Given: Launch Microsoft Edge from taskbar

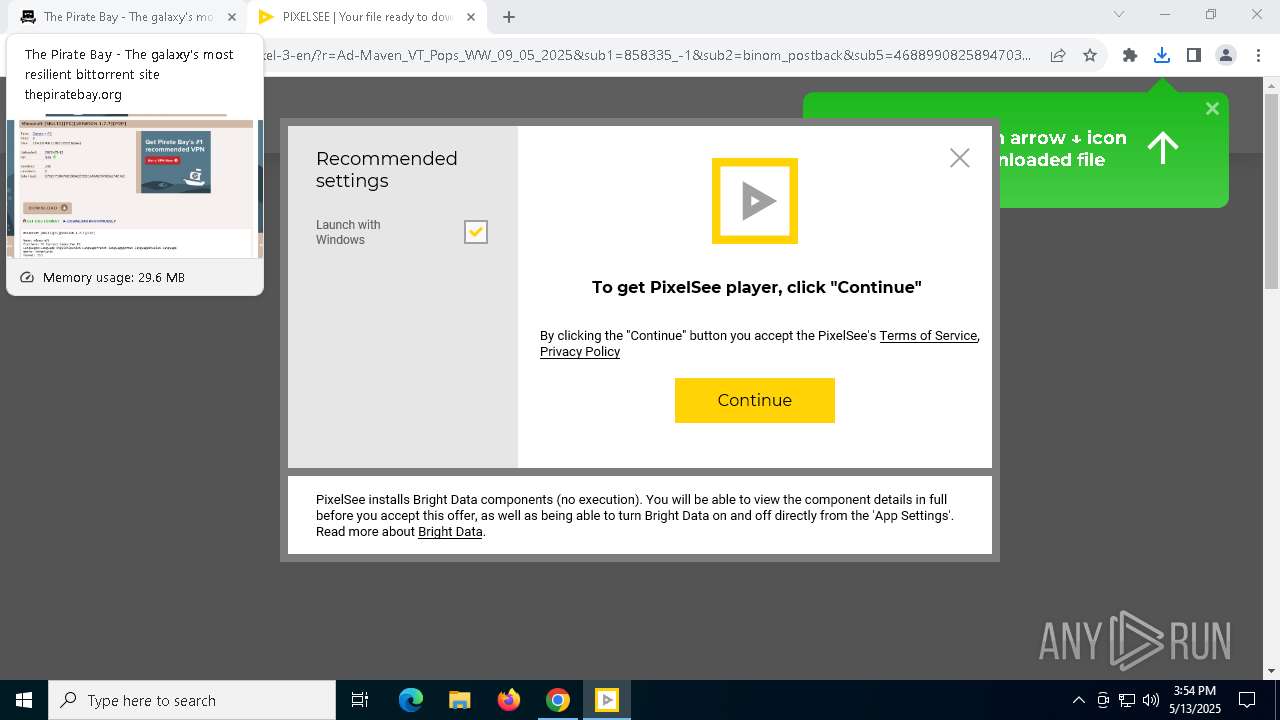Looking at the screenshot, I should coord(411,700).
